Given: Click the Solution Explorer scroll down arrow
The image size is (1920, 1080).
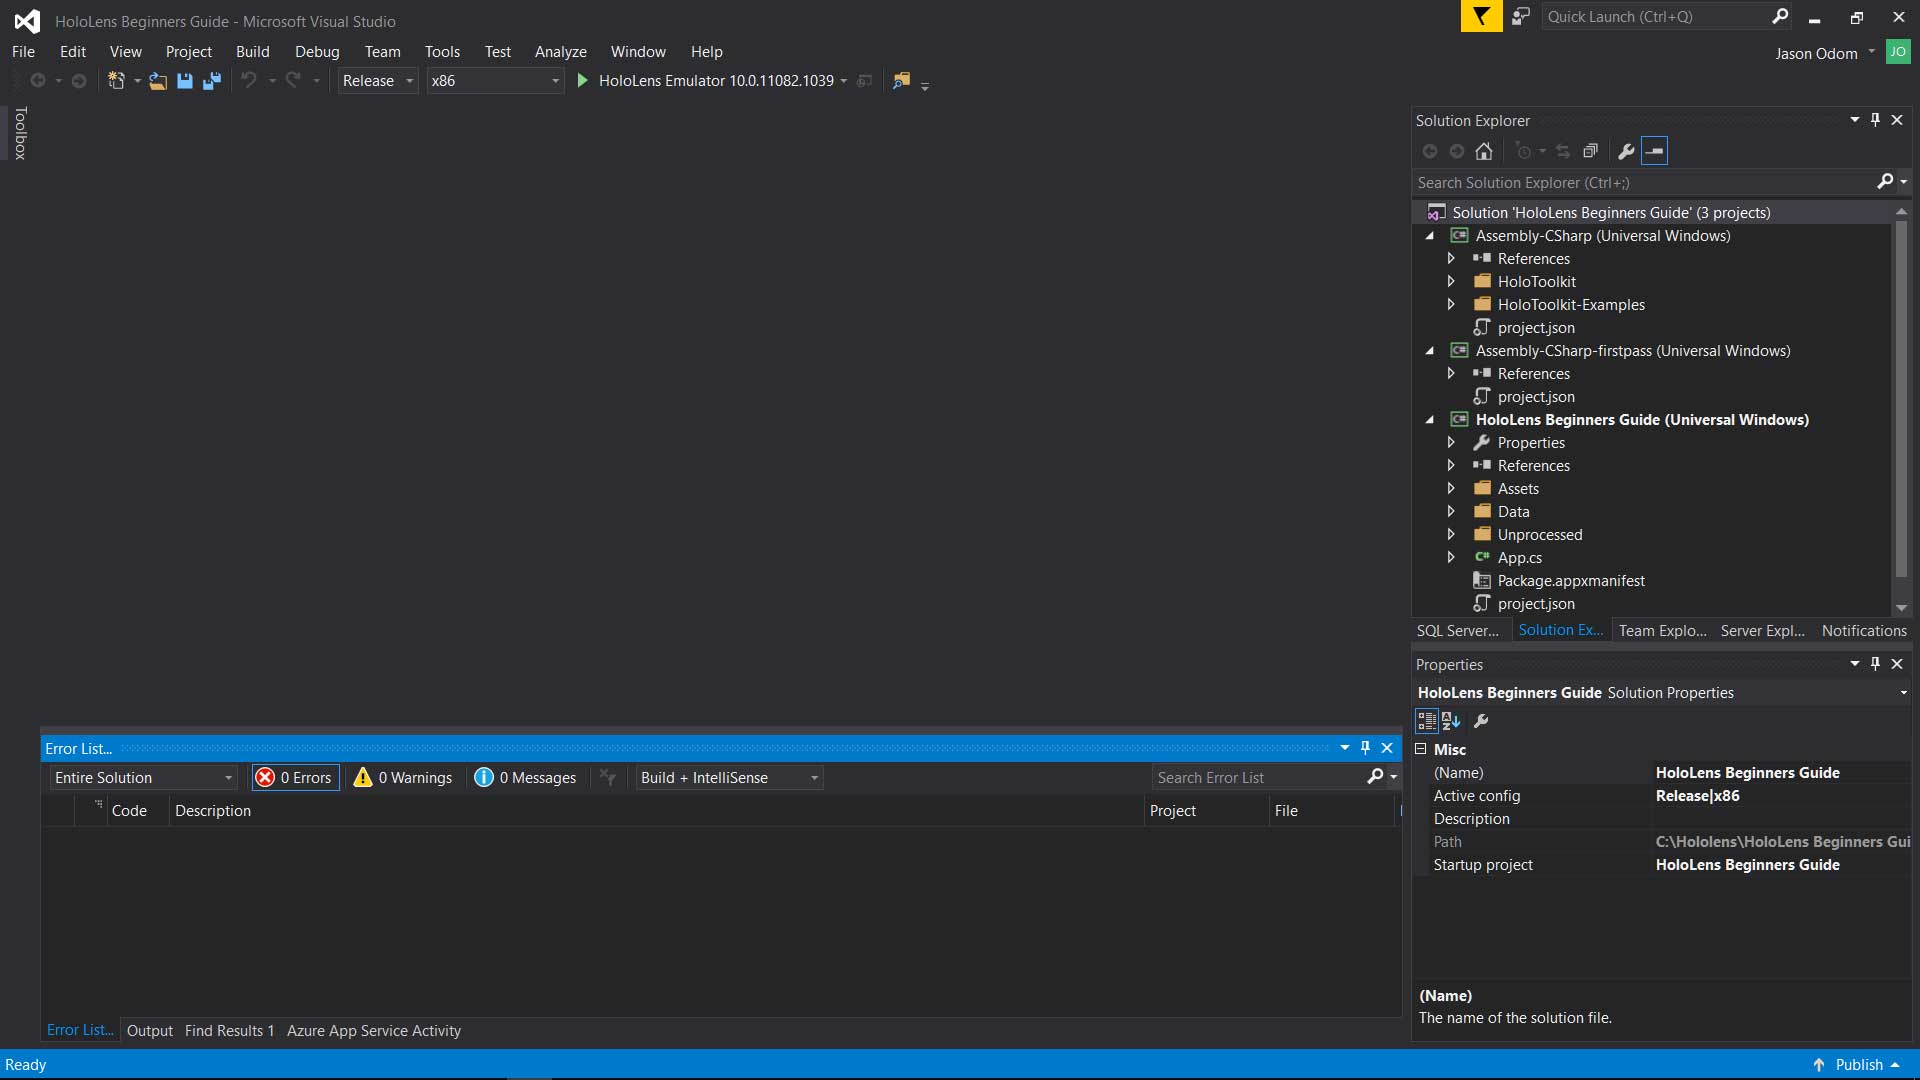Looking at the screenshot, I should [x=1901, y=608].
